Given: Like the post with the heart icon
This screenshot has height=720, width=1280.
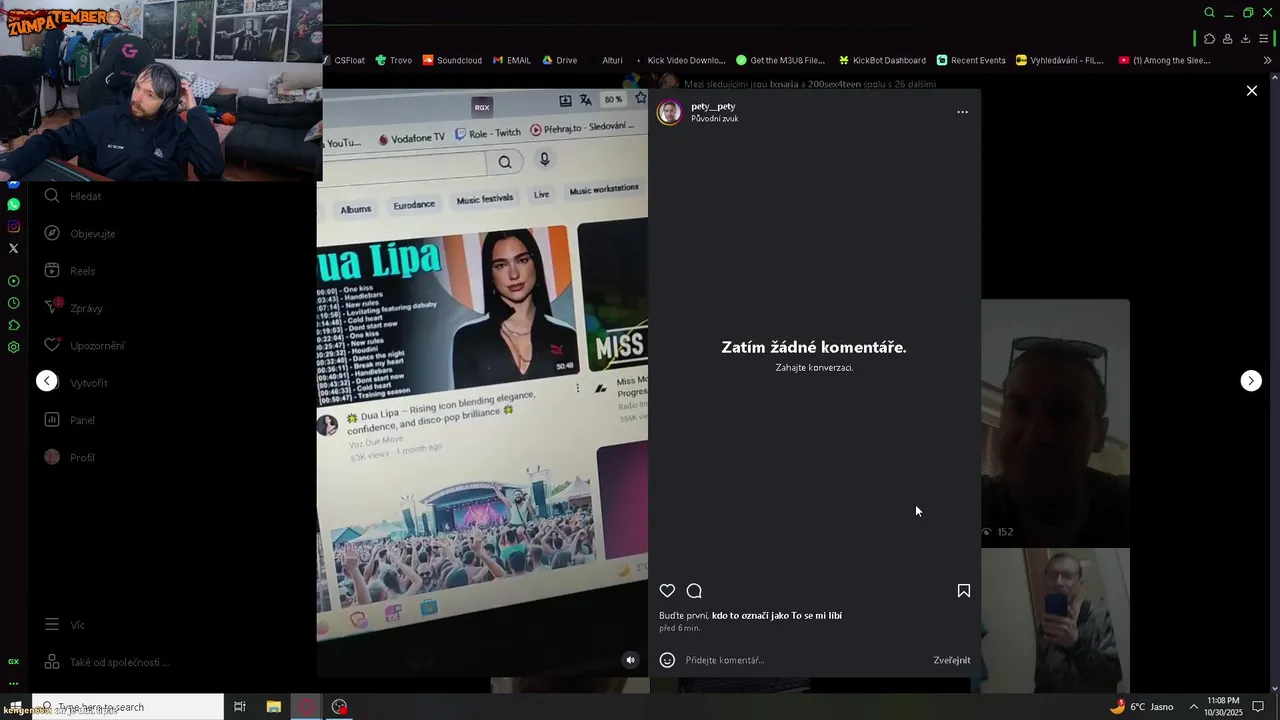Looking at the screenshot, I should coord(667,591).
